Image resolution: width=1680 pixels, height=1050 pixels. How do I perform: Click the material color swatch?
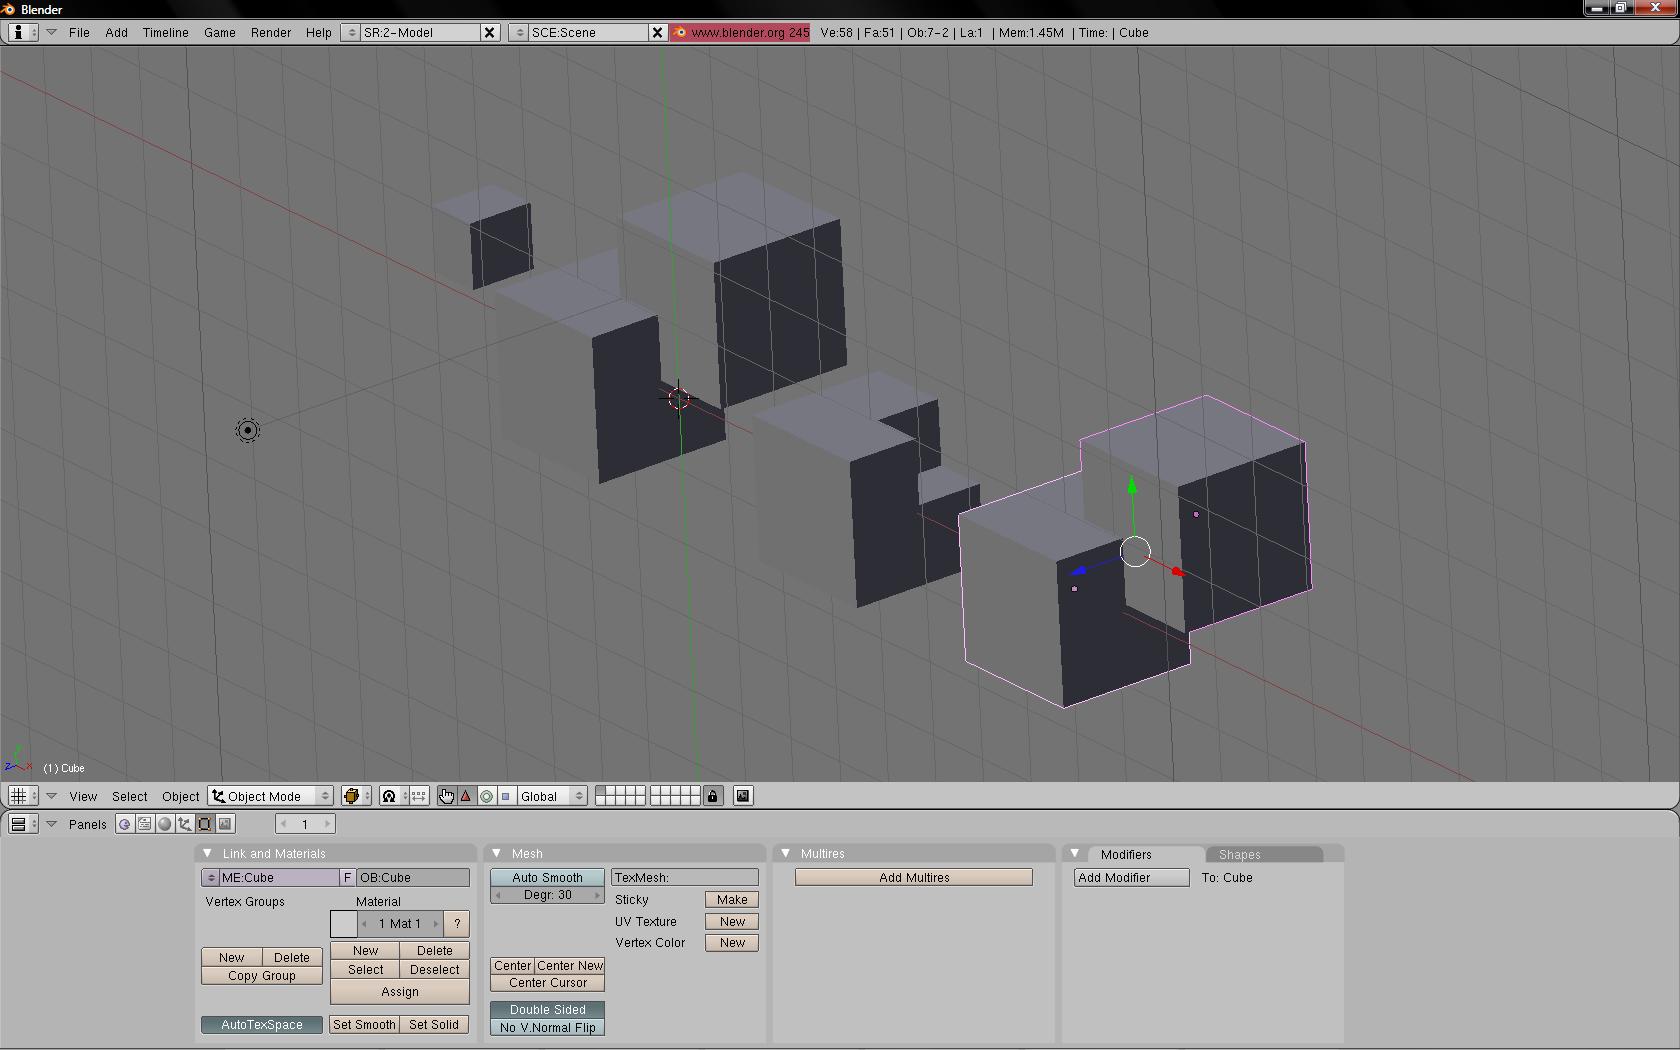[x=343, y=923]
